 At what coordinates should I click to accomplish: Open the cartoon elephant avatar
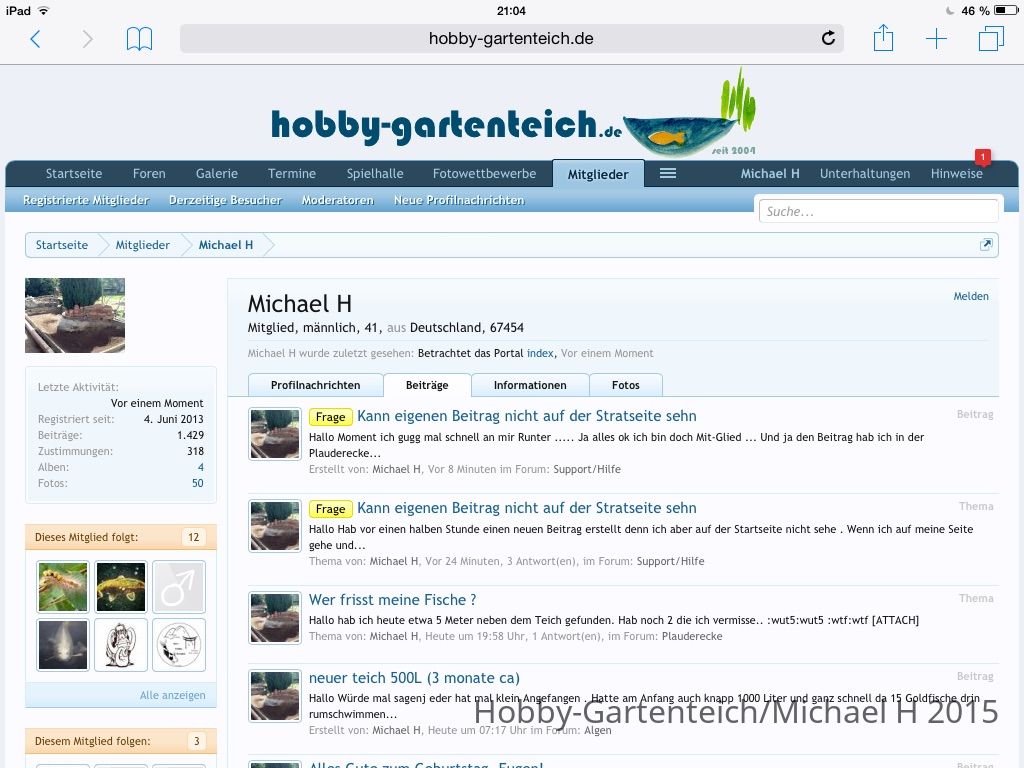[x=121, y=645]
